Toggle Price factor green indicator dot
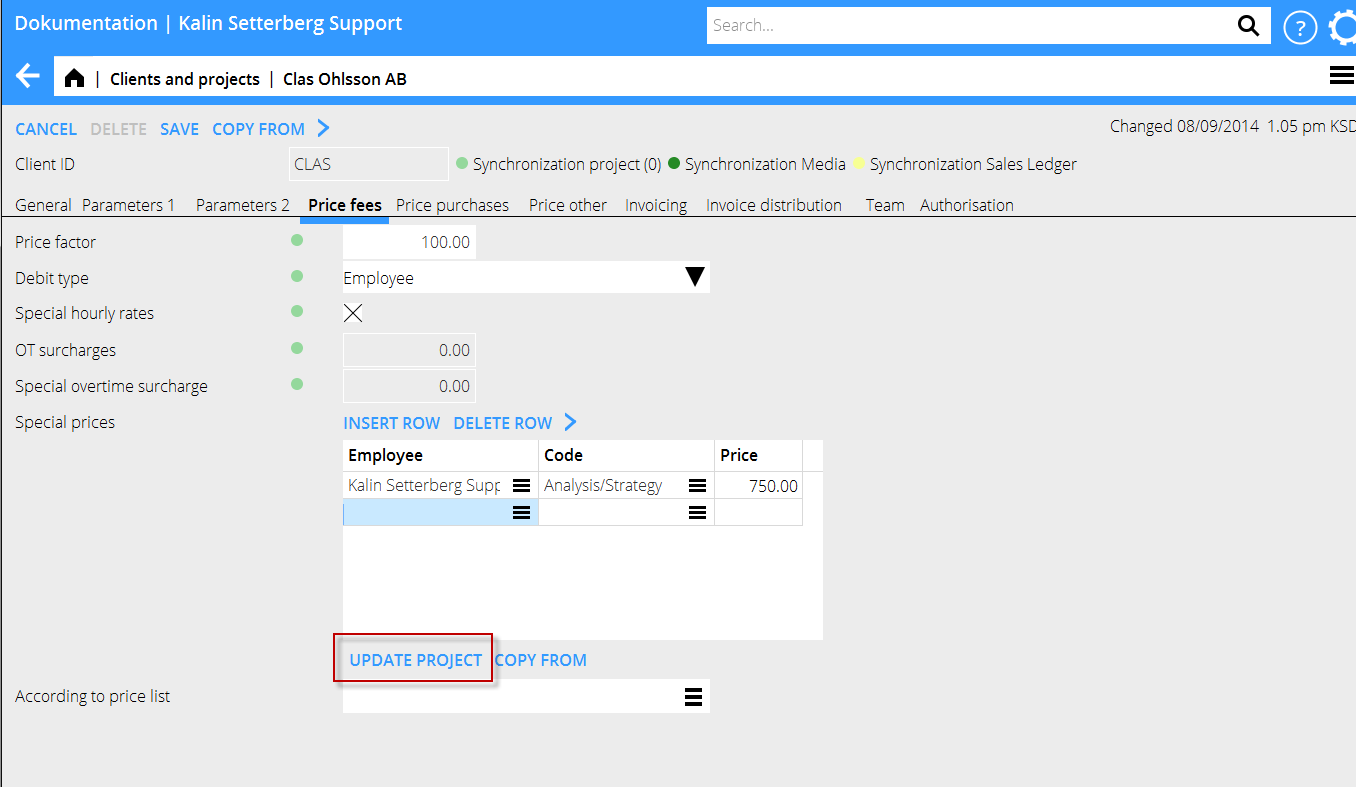The width and height of the screenshot is (1356, 787). [296, 241]
